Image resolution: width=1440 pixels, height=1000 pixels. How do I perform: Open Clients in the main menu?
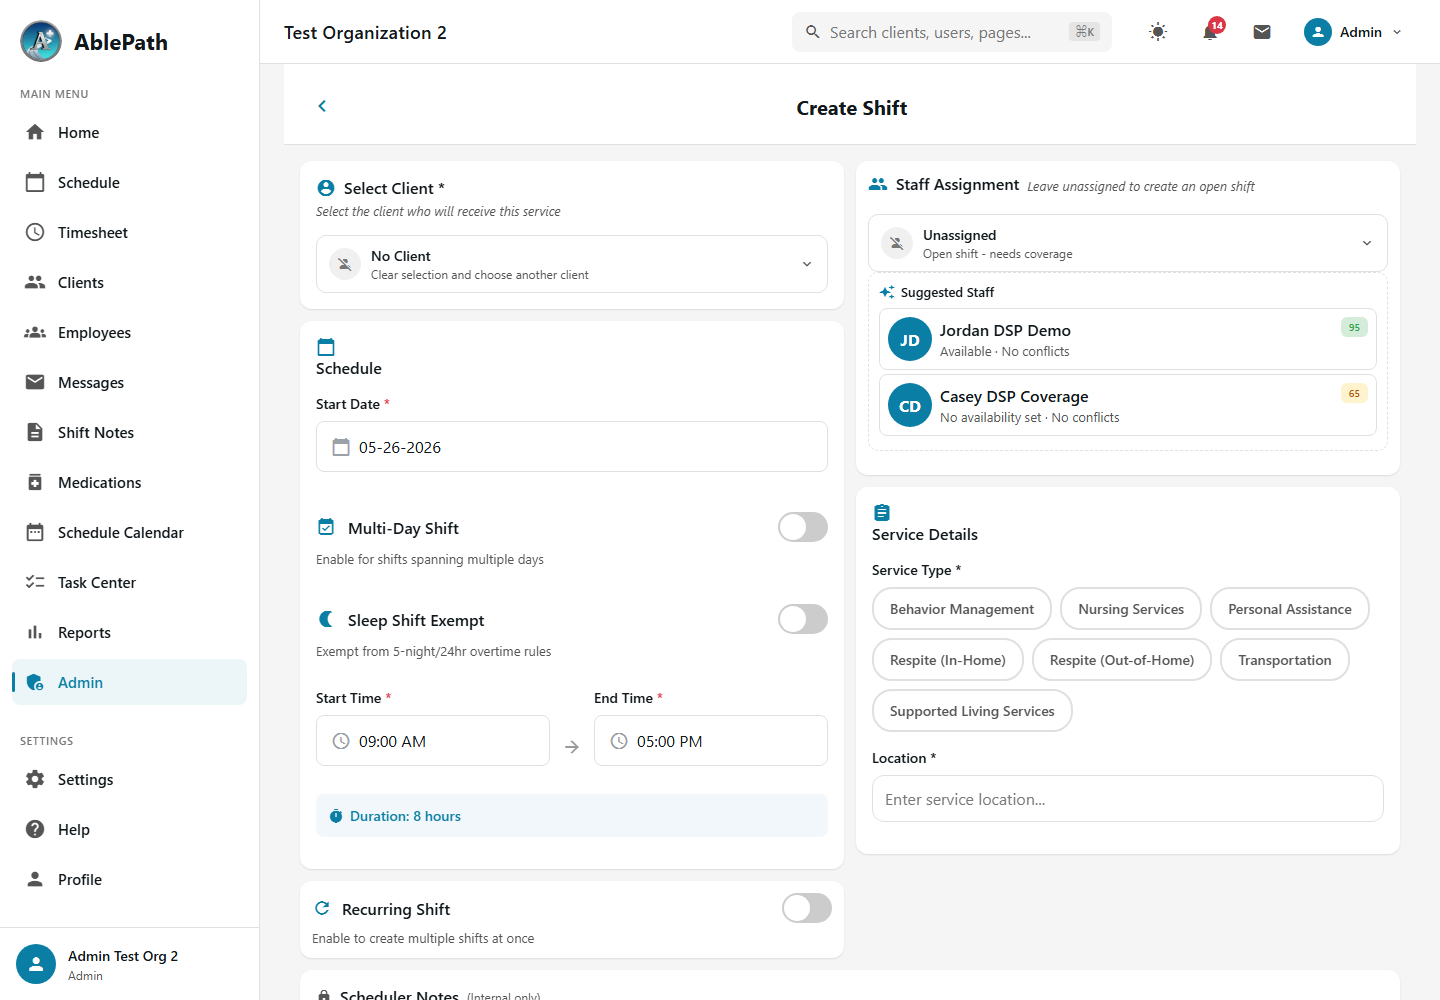pyautogui.click(x=129, y=282)
